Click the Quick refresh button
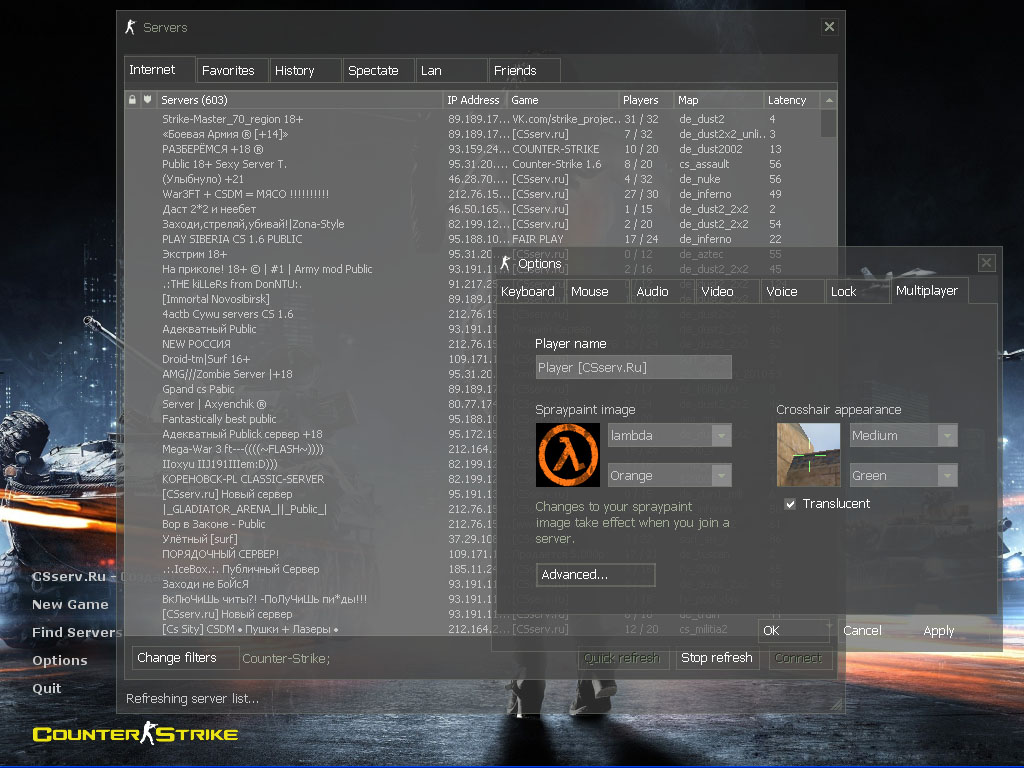 click(x=622, y=658)
